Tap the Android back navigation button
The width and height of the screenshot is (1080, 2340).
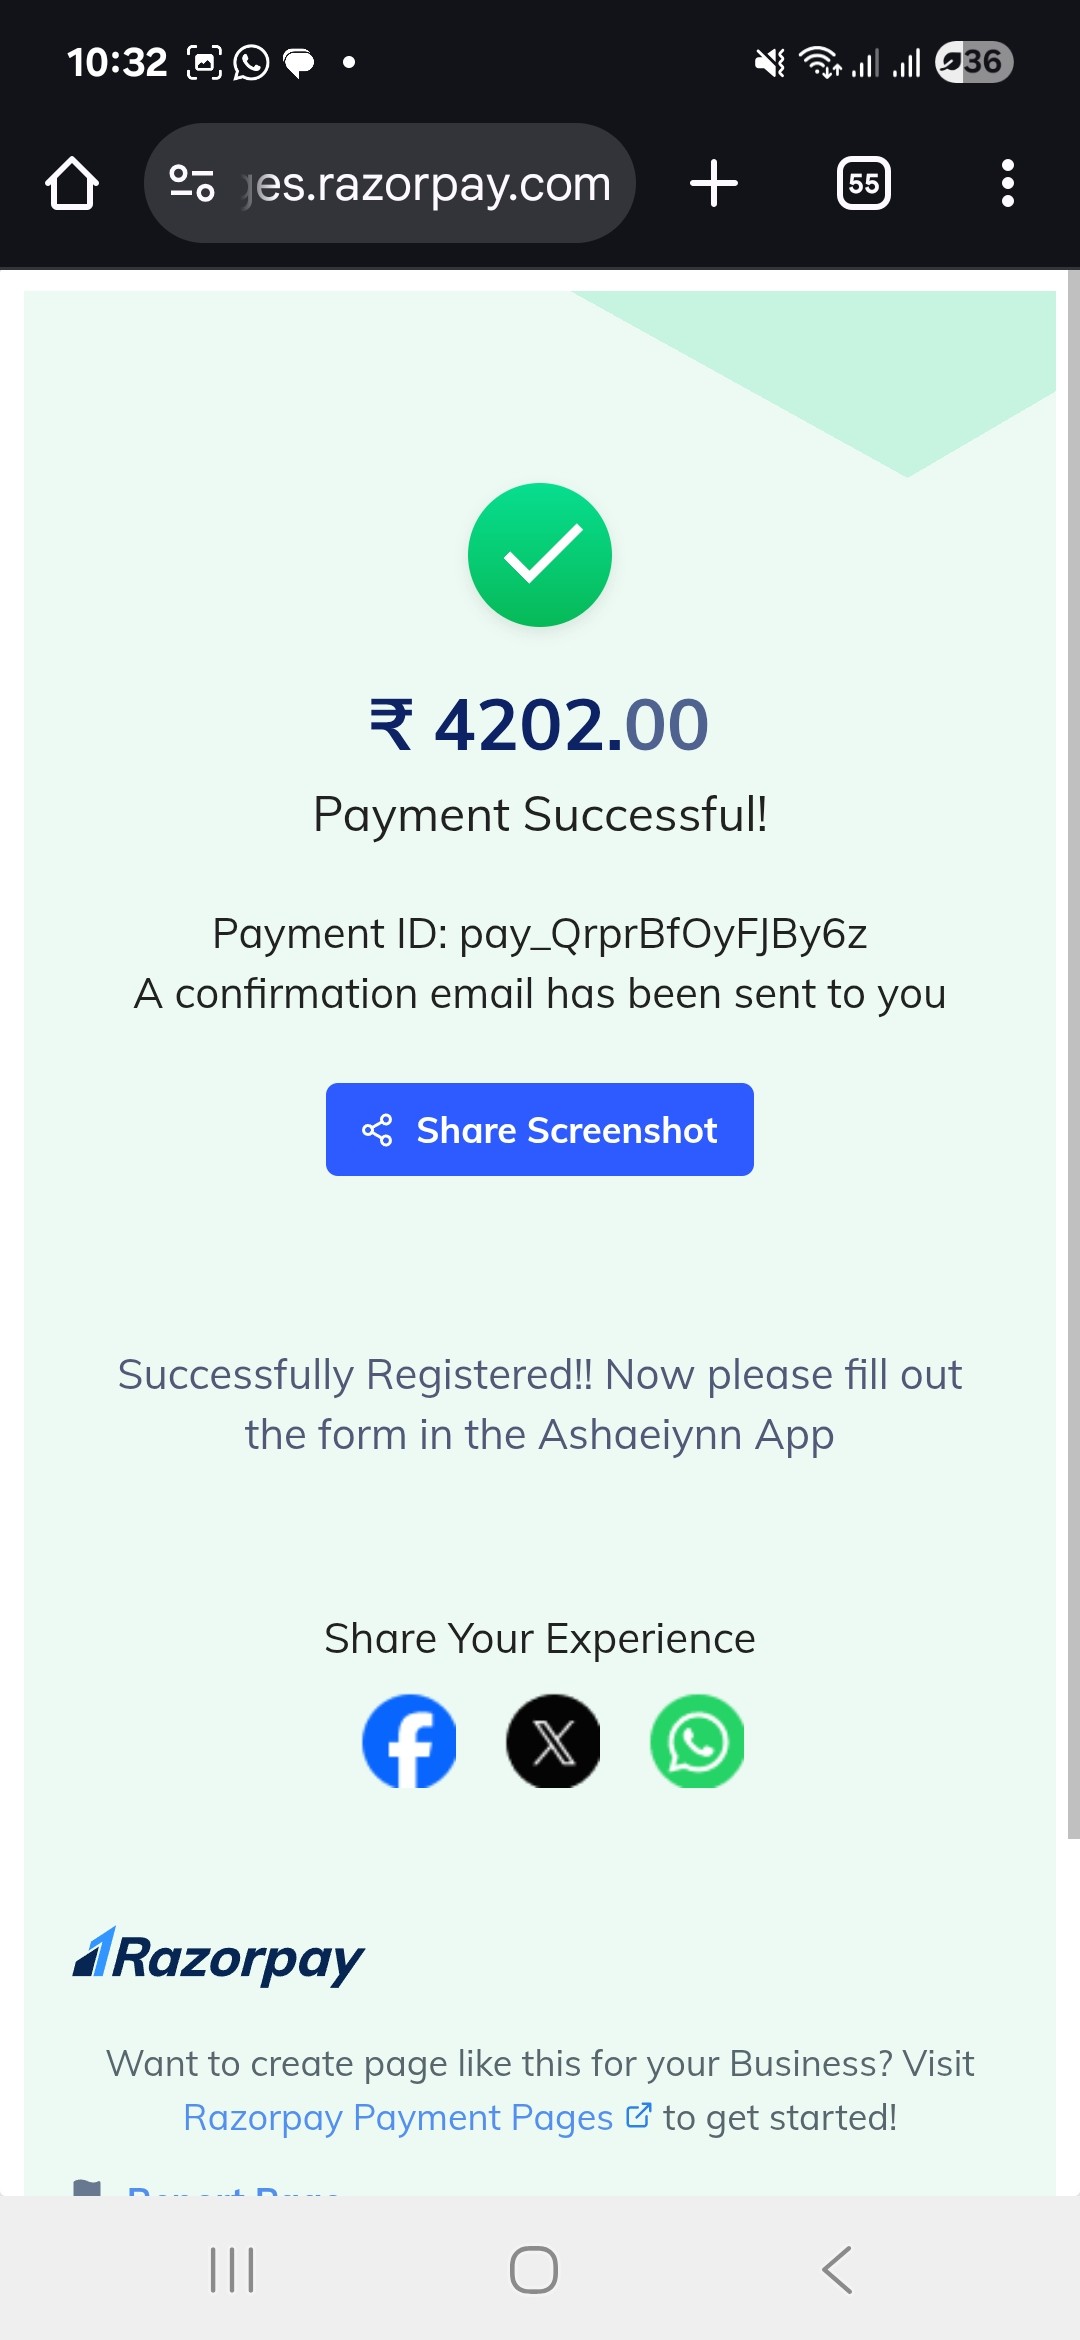click(x=838, y=2269)
